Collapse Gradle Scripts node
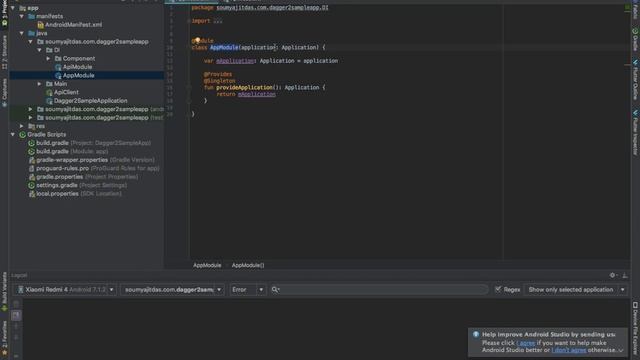This screenshot has width=640, height=360. (13, 134)
